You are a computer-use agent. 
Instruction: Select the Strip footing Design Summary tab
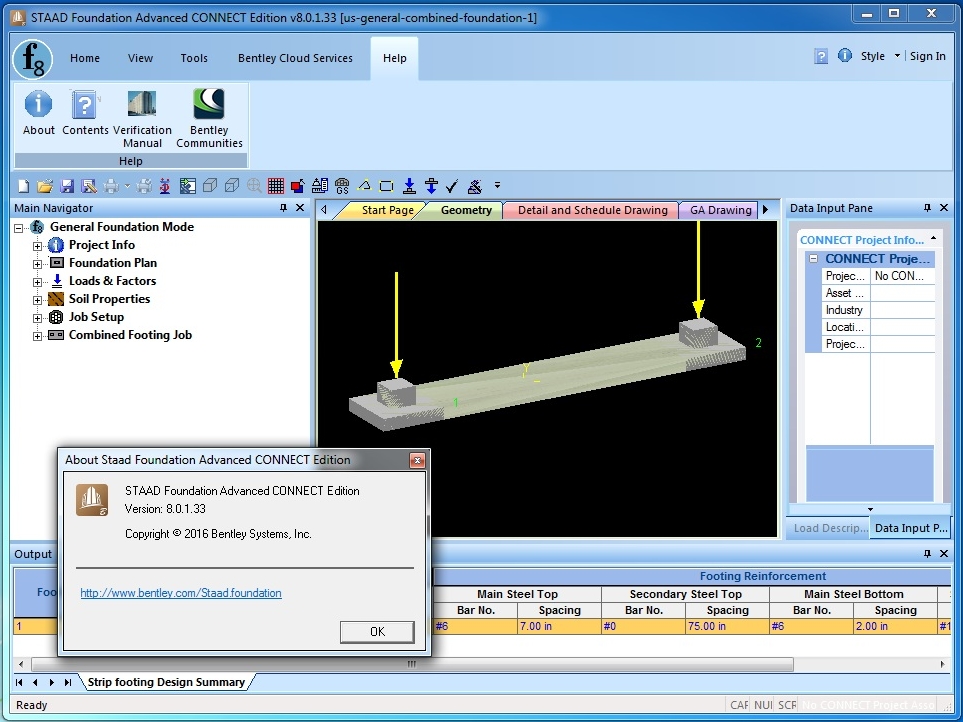coord(166,682)
